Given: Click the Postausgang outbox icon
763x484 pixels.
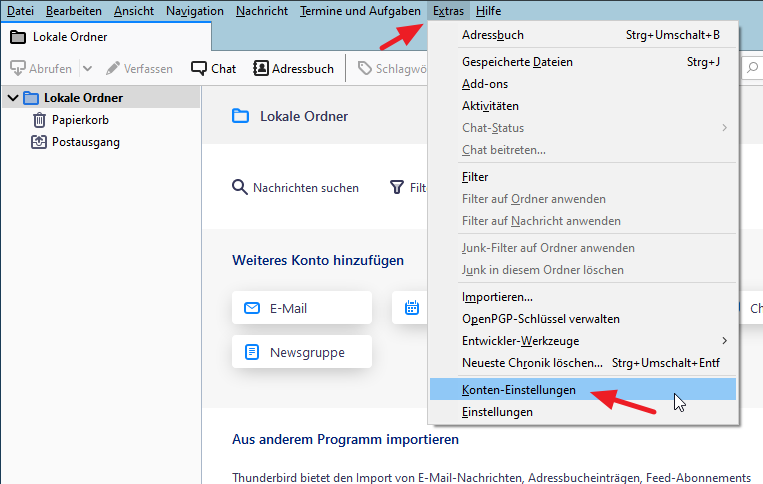Looking at the screenshot, I should (39, 142).
